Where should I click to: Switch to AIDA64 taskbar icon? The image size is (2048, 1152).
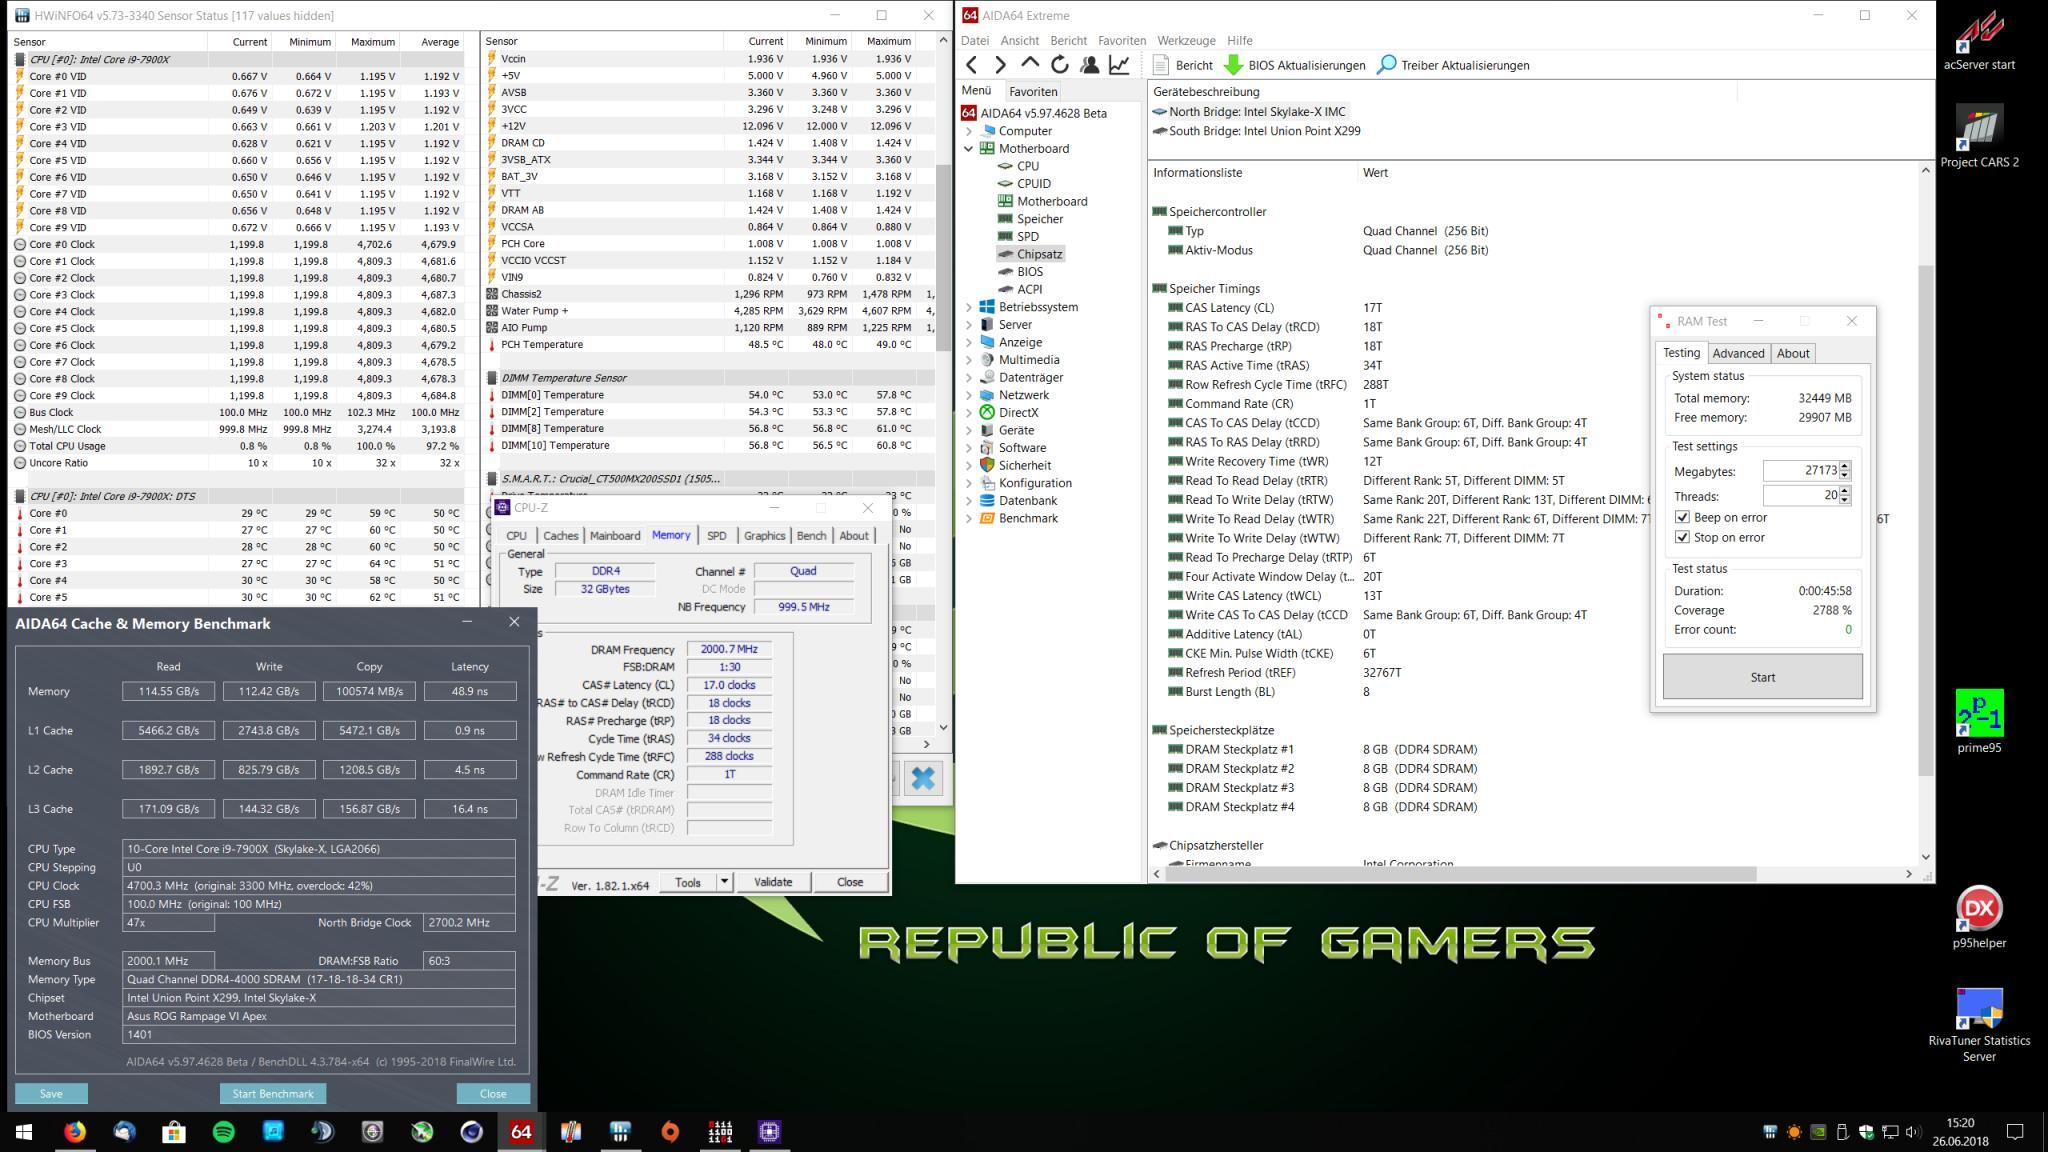[x=521, y=1132]
